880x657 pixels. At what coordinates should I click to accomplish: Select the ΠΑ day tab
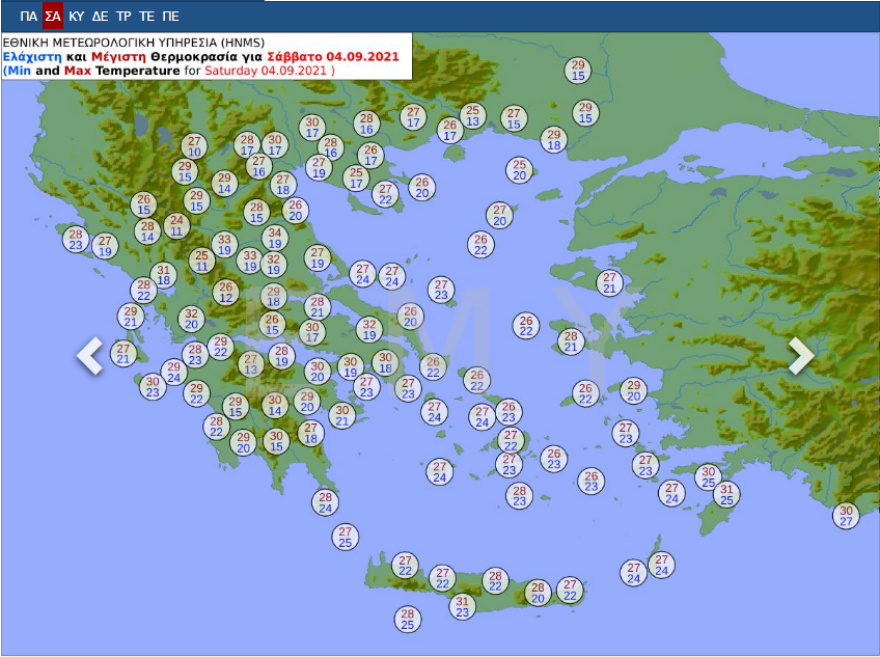point(29,16)
